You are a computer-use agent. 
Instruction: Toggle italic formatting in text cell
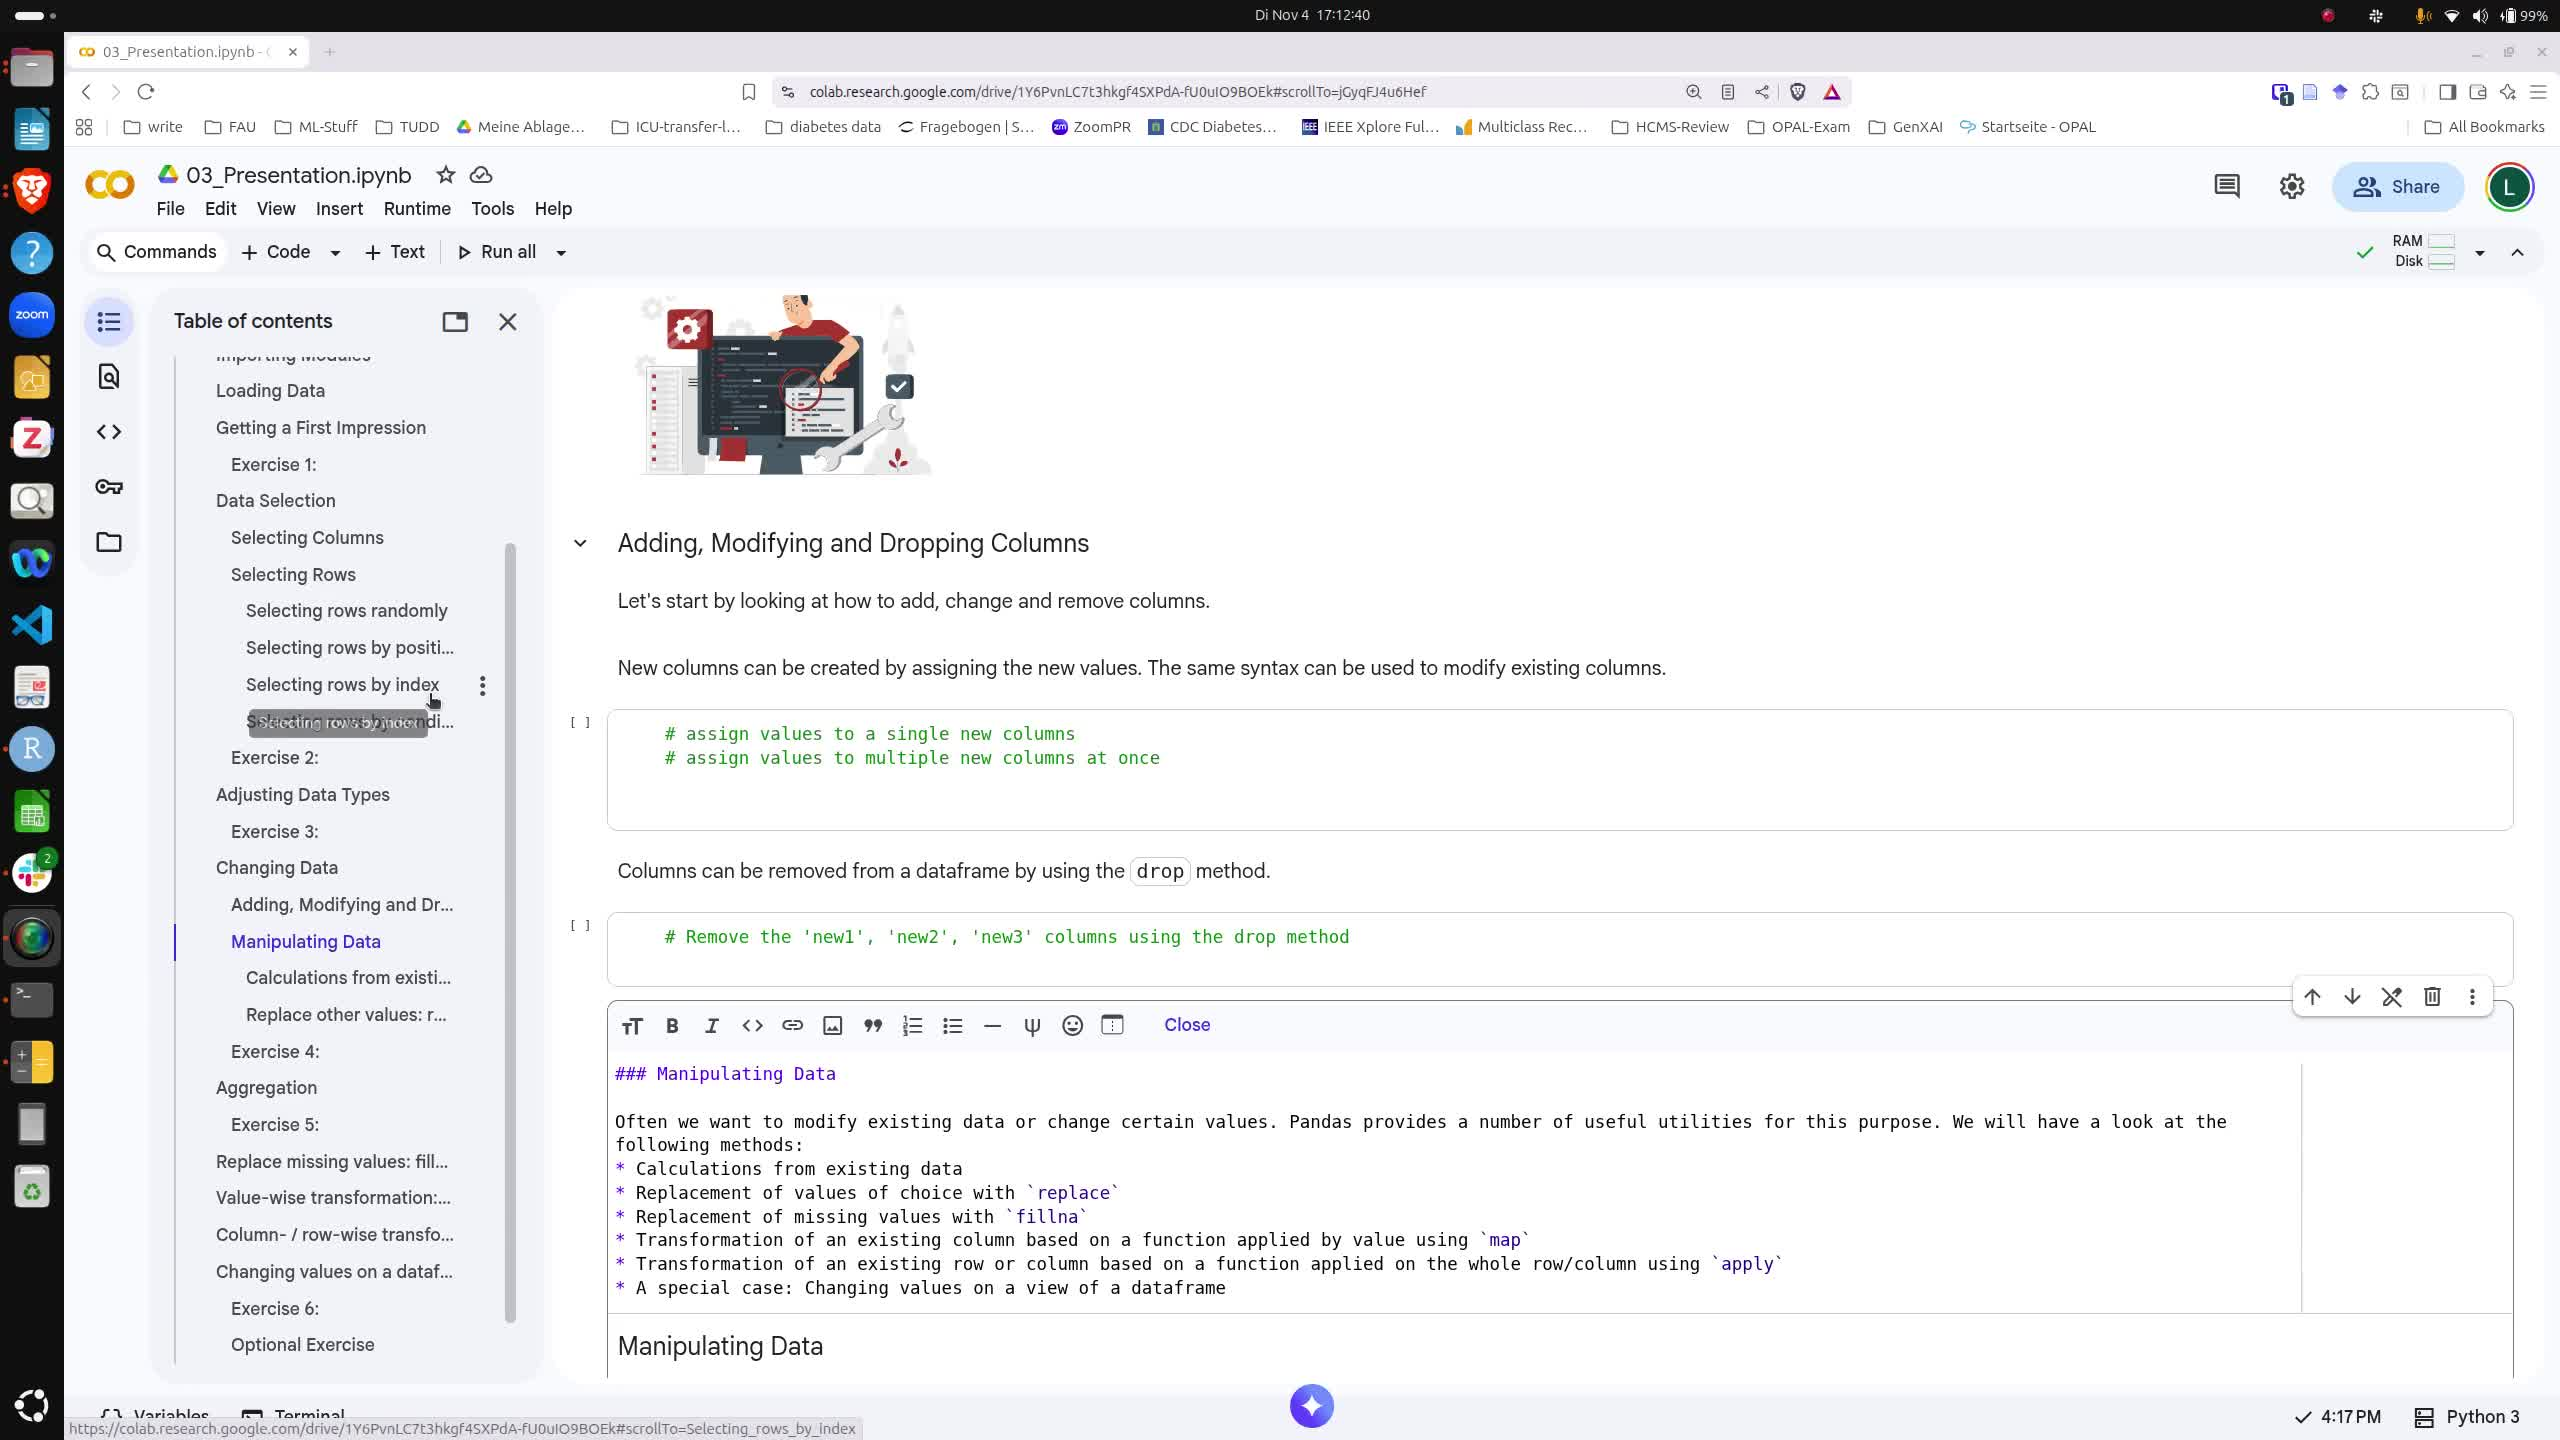712,1025
